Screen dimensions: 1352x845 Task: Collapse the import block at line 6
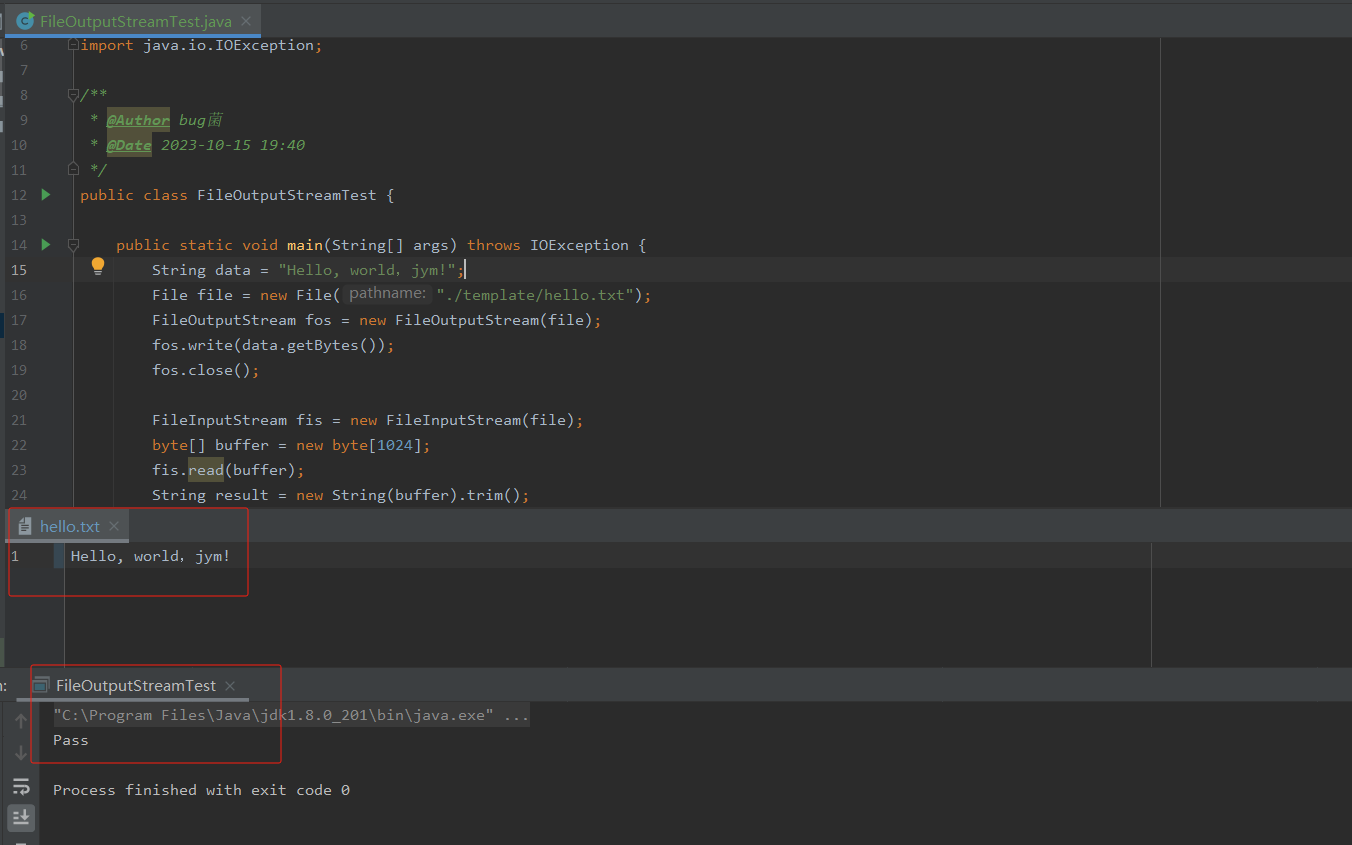click(73, 45)
